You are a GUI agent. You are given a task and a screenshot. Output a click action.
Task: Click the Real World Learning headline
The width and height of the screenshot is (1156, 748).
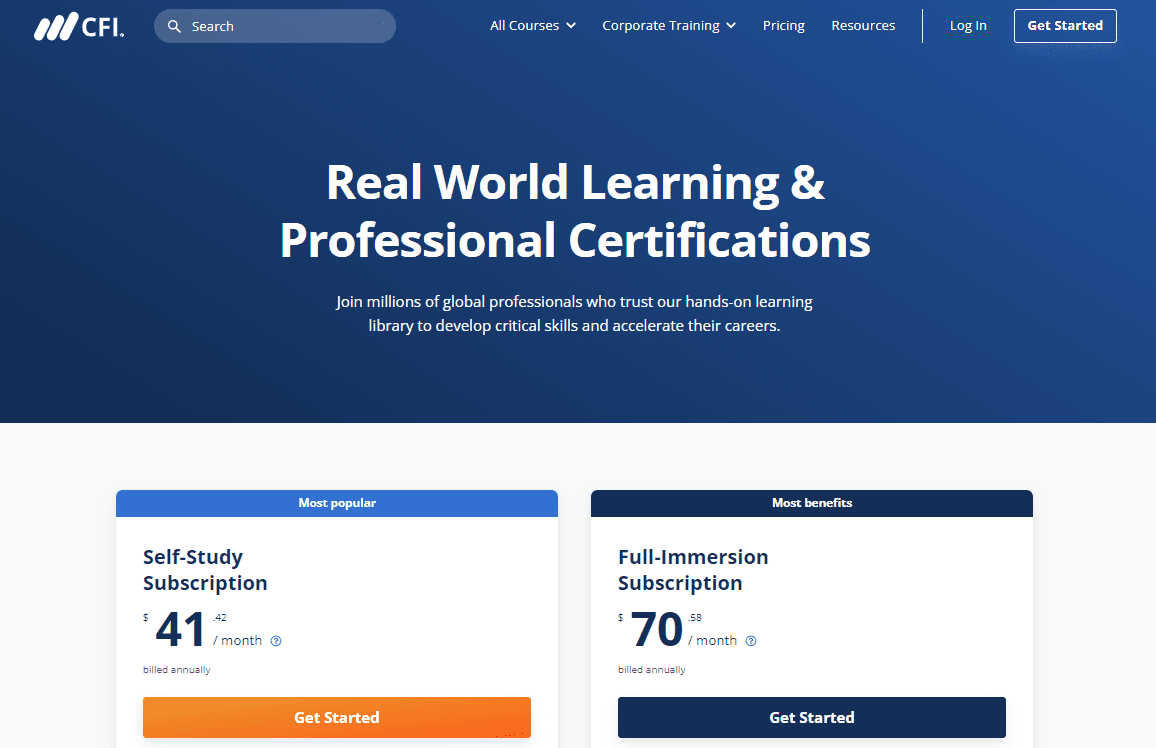pos(575,211)
